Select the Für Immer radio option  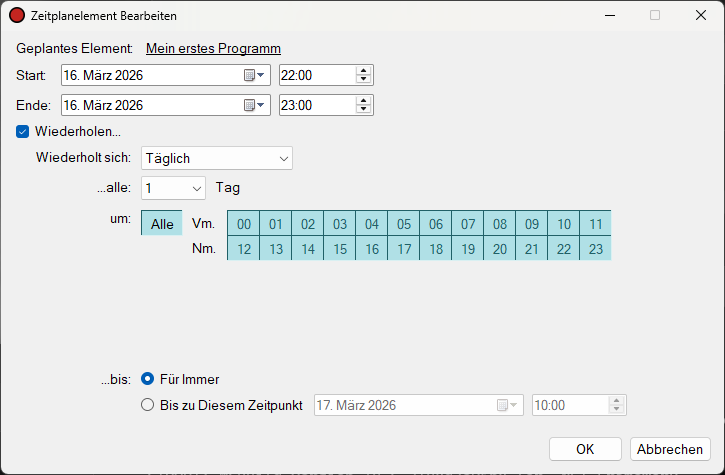(147, 379)
